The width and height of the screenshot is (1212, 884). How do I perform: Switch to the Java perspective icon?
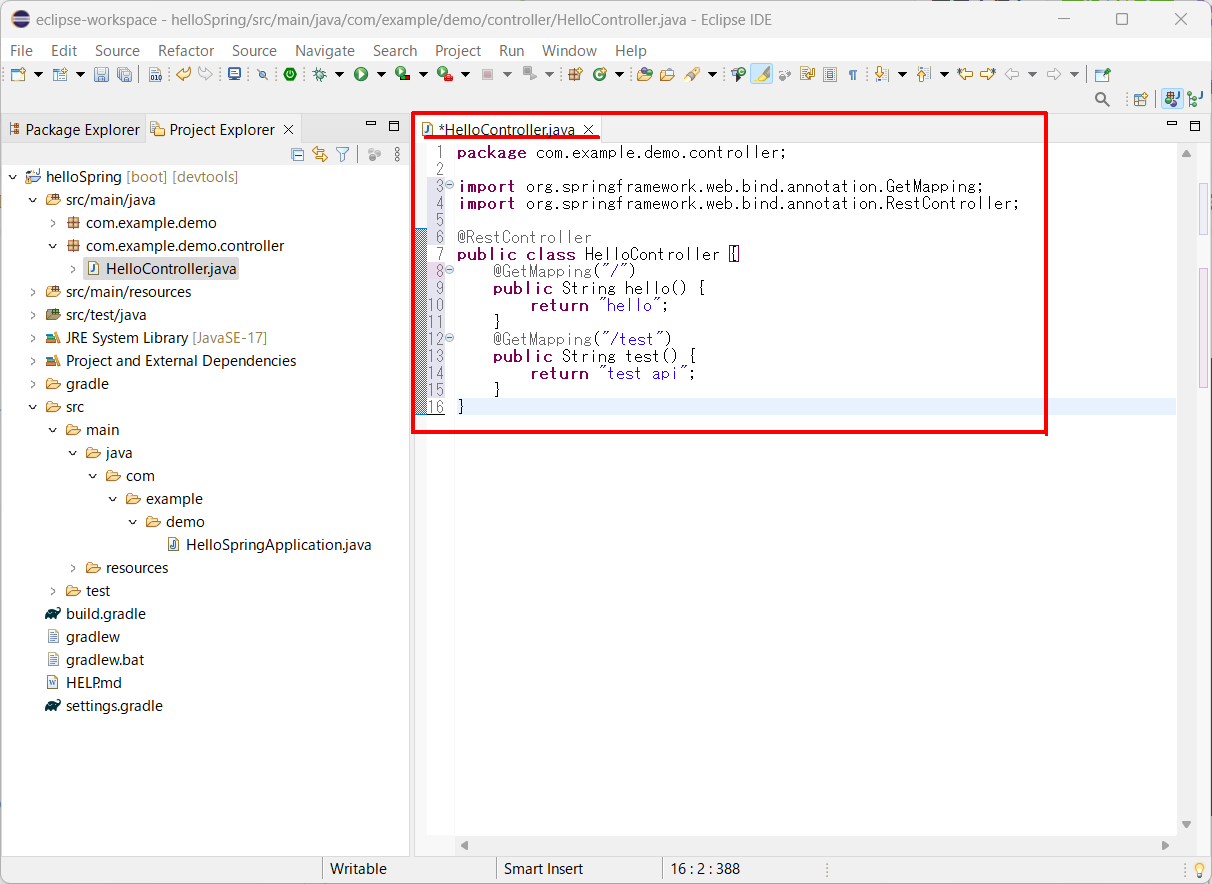[x=1172, y=99]
